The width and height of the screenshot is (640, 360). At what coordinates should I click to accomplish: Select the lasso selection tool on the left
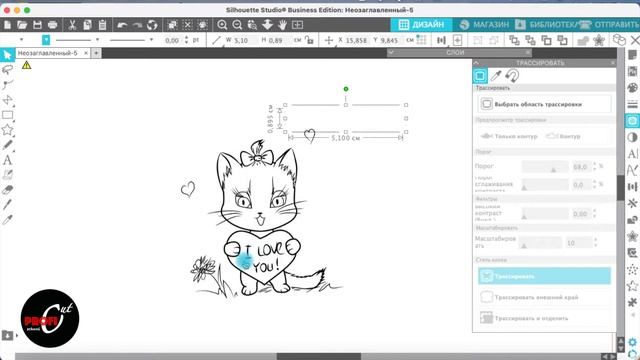pos(7,70)
